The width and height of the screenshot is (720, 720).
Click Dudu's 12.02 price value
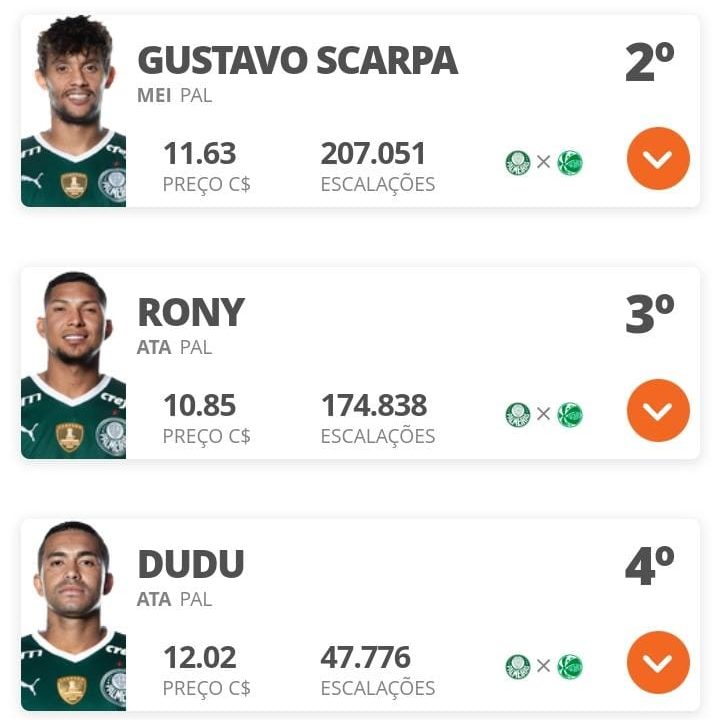pos(200,657)
